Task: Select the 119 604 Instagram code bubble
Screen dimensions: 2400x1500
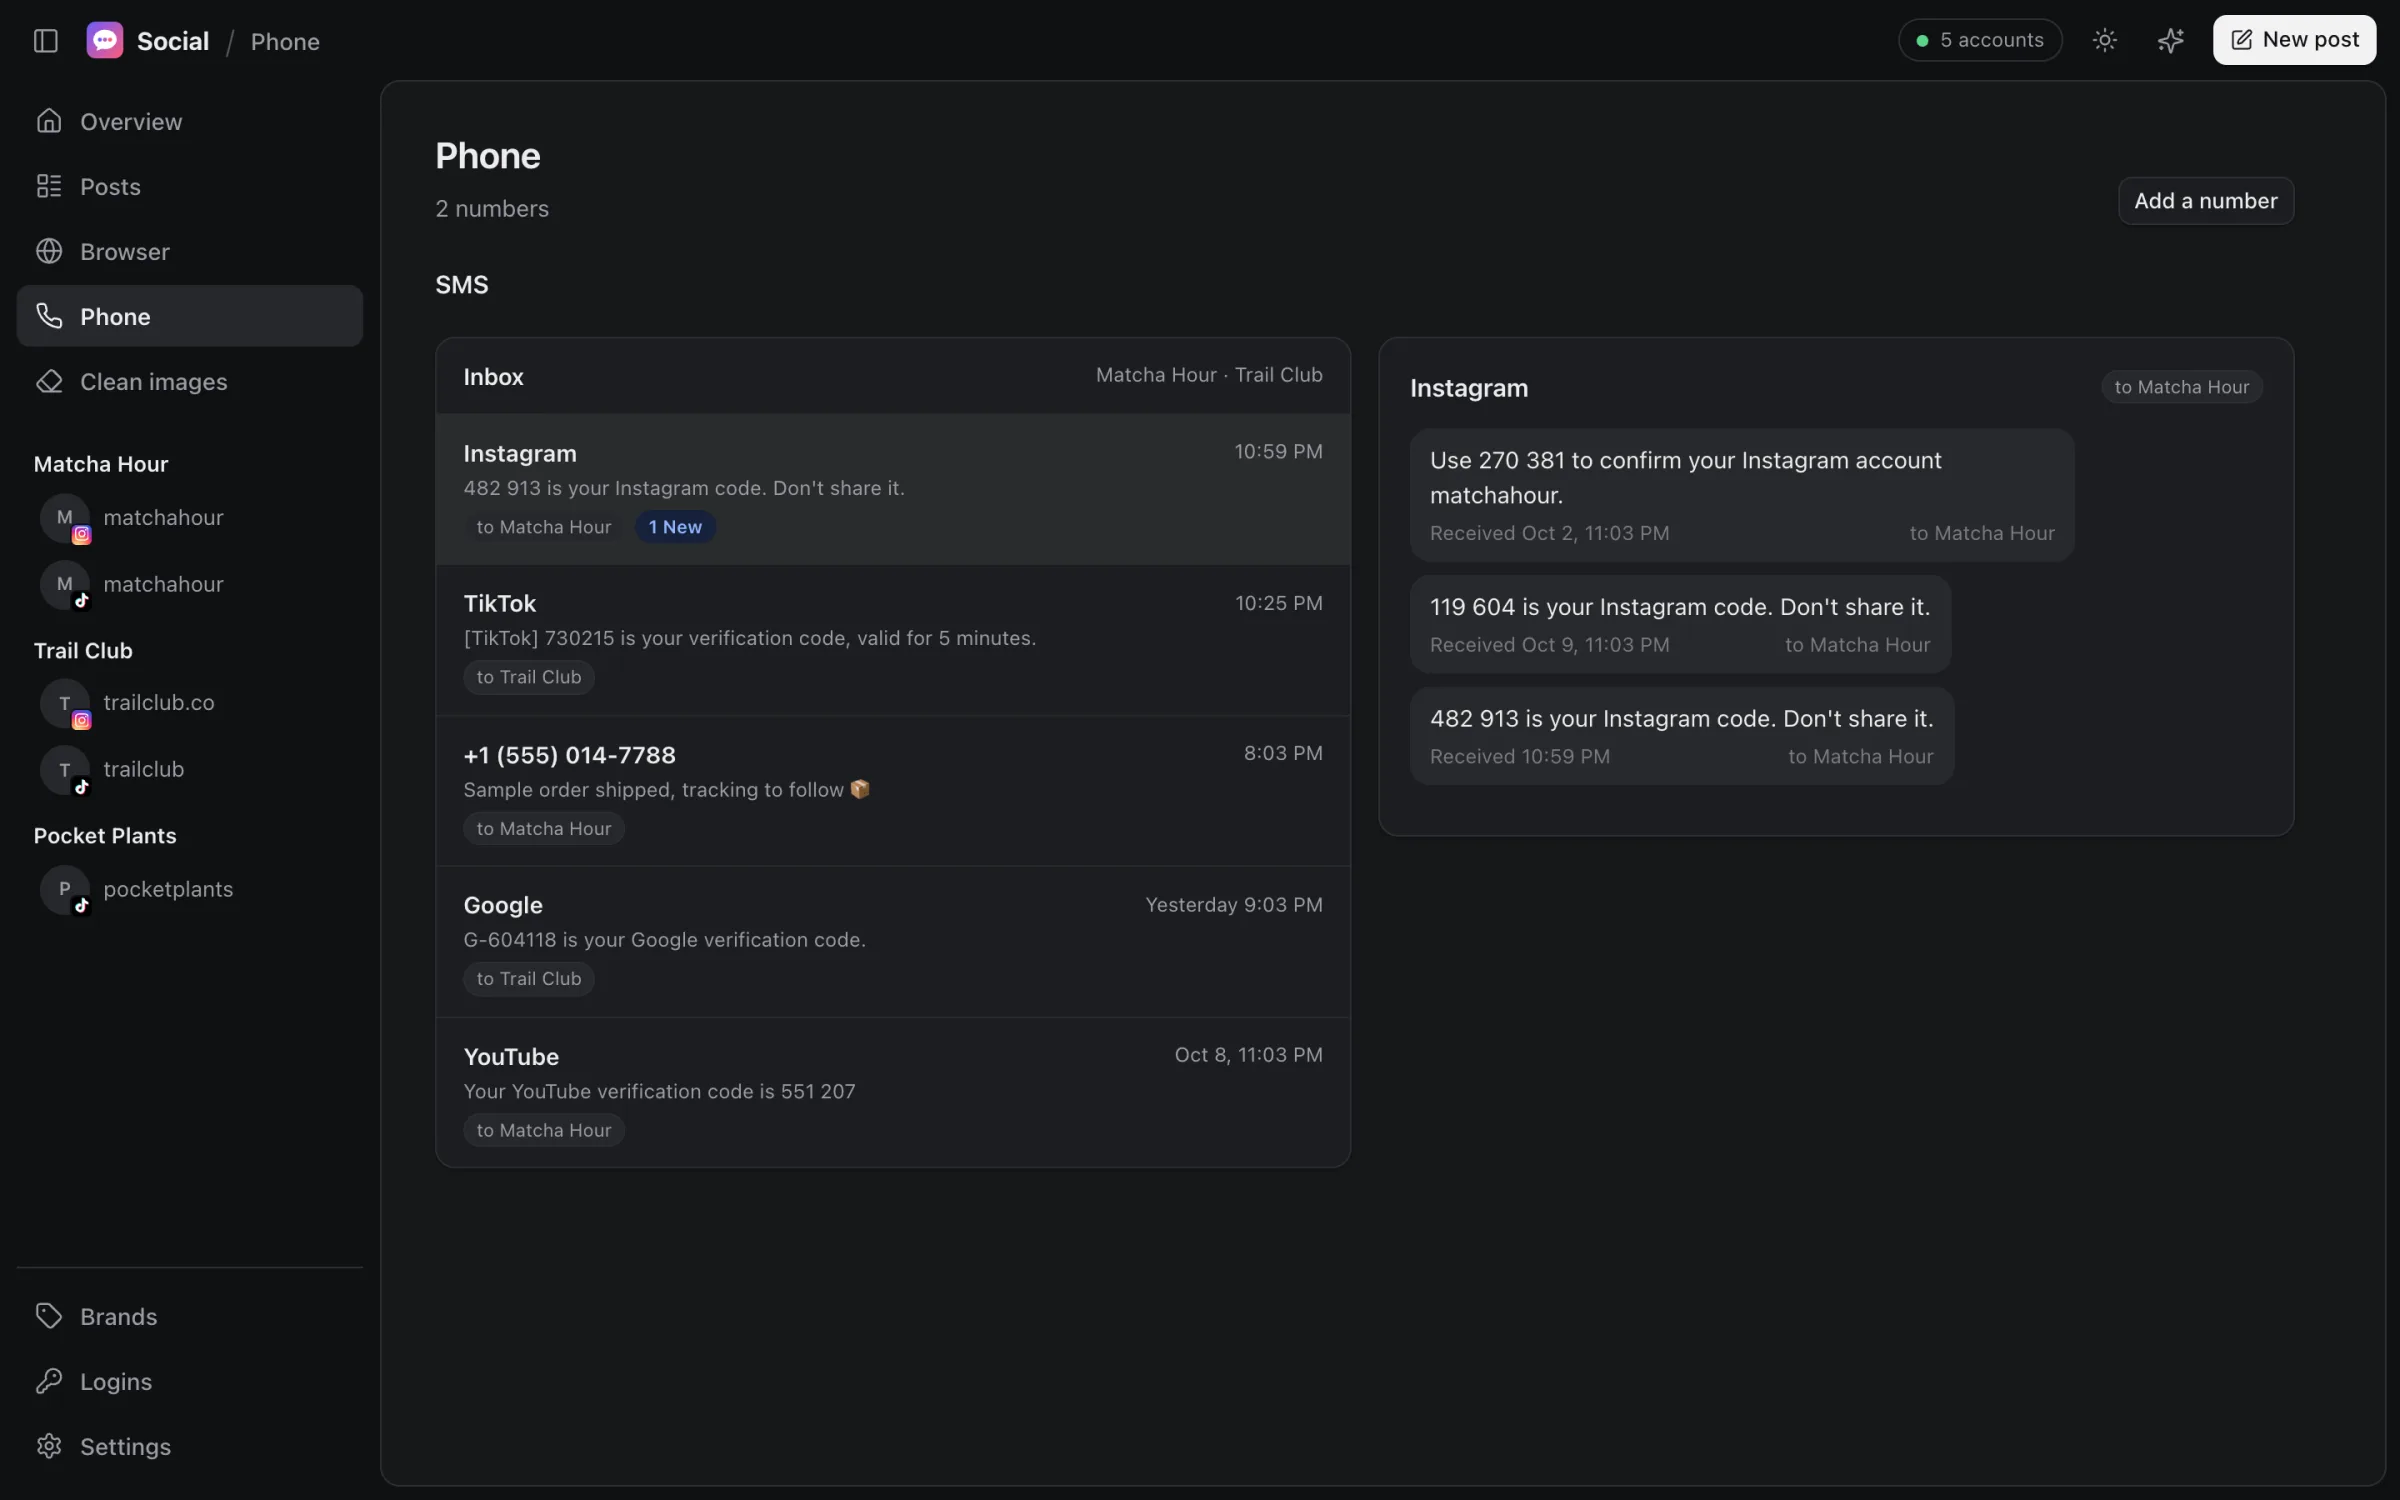Action: click(1680, 624)
